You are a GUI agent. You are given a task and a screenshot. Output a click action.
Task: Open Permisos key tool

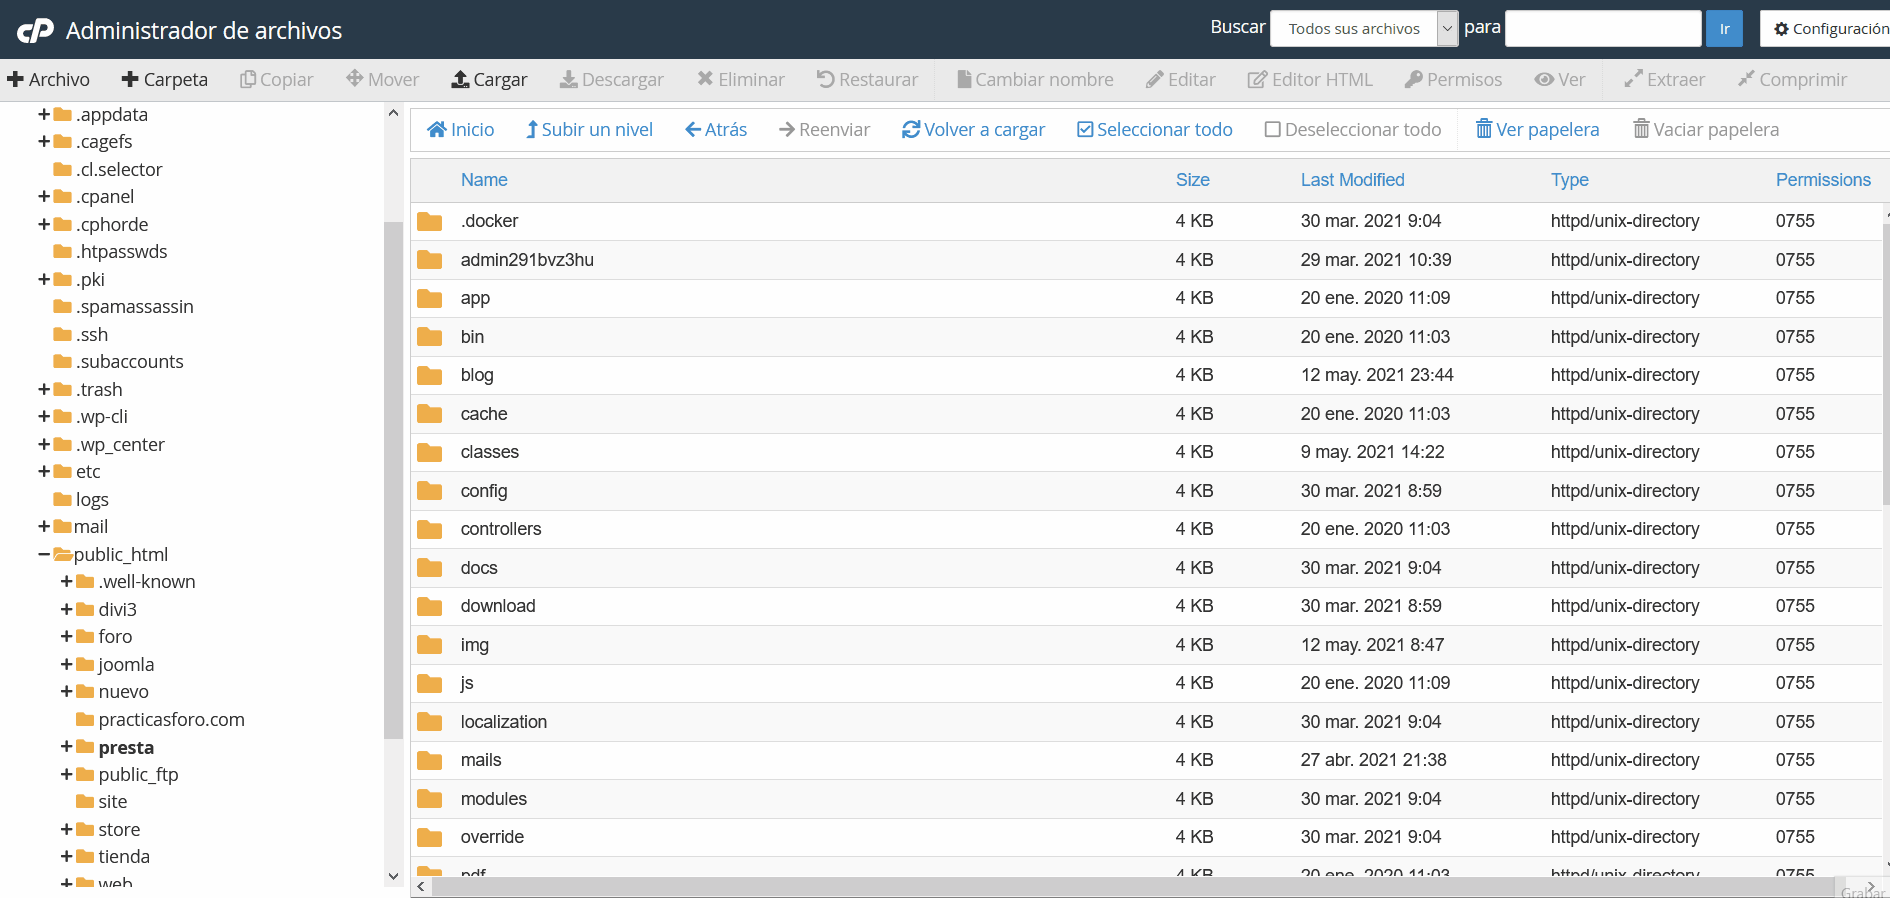click(x=1453, y=79)
